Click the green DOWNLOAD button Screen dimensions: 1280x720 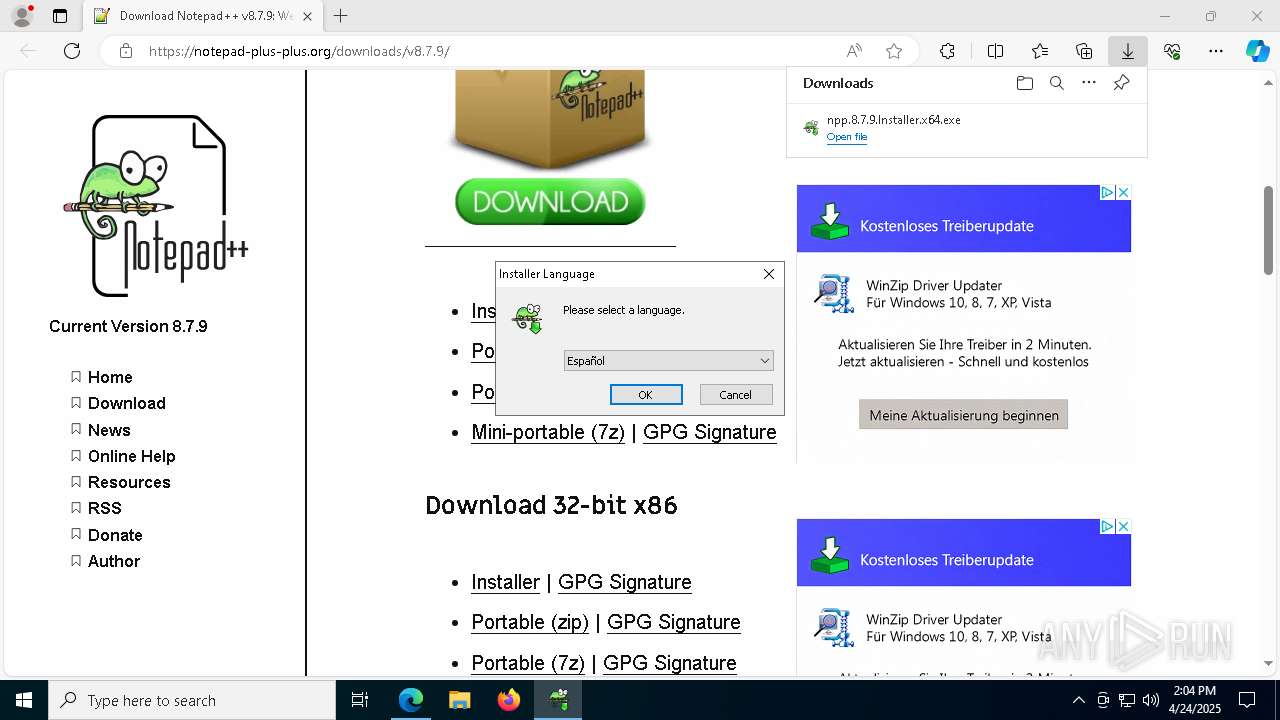550,202
